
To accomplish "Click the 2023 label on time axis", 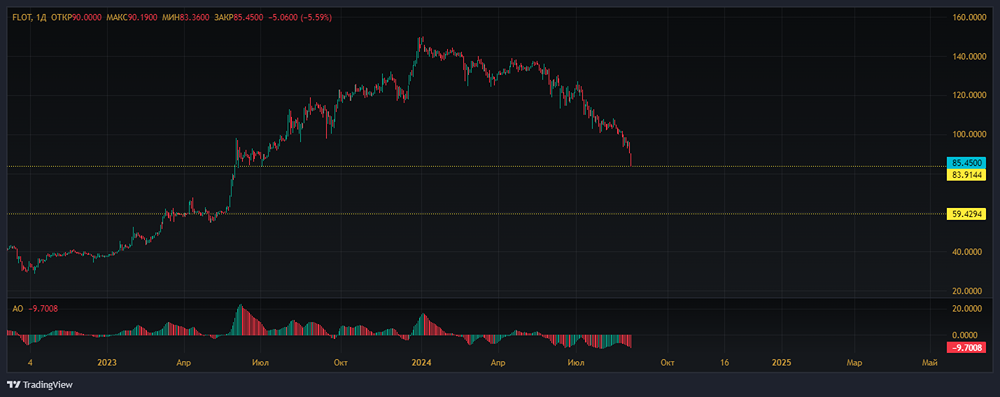I will (107, 363).
